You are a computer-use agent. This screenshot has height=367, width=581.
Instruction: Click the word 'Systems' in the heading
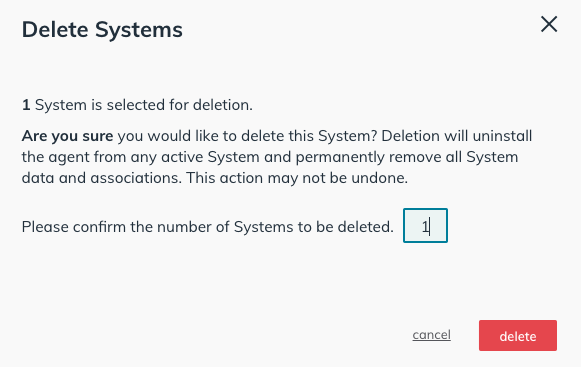click(x=139, y=30)
